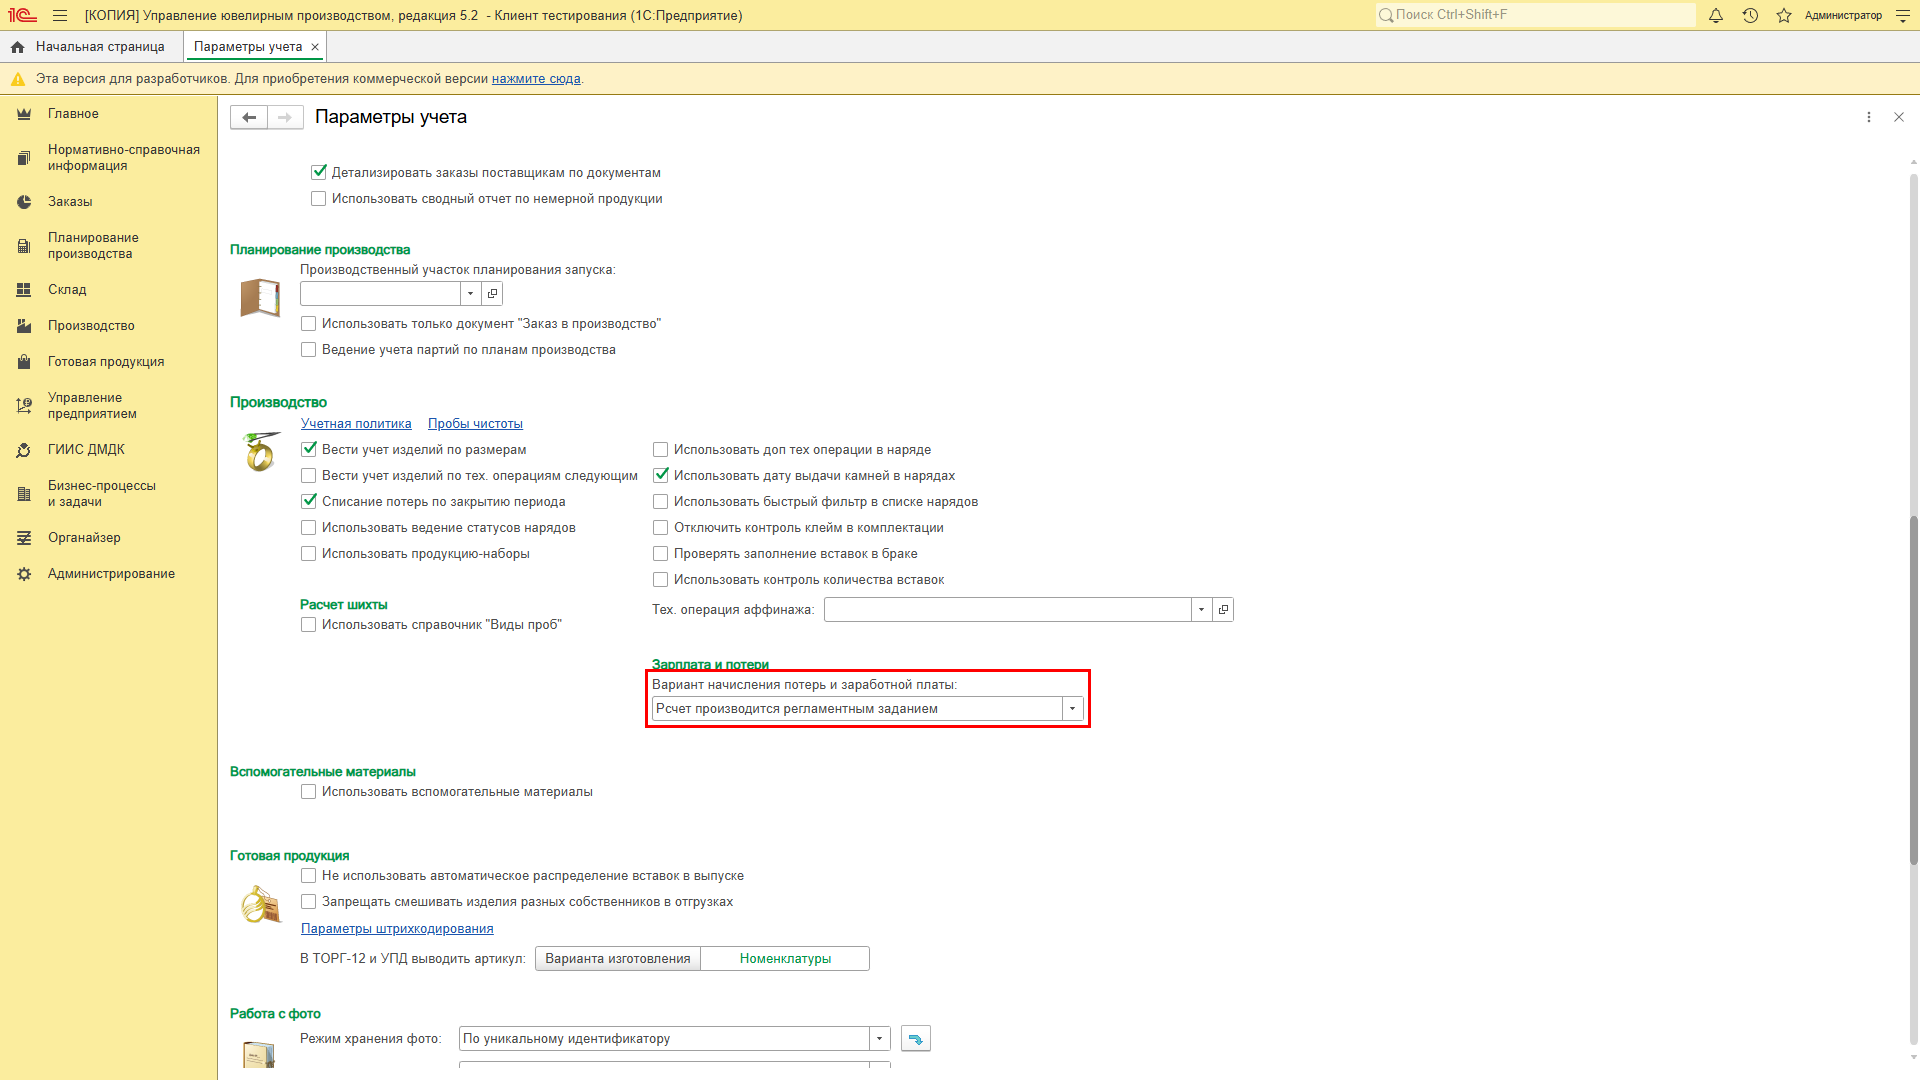Click the global search field Поиск
1920x1080 pixels.
click(x=1535, y=15)
